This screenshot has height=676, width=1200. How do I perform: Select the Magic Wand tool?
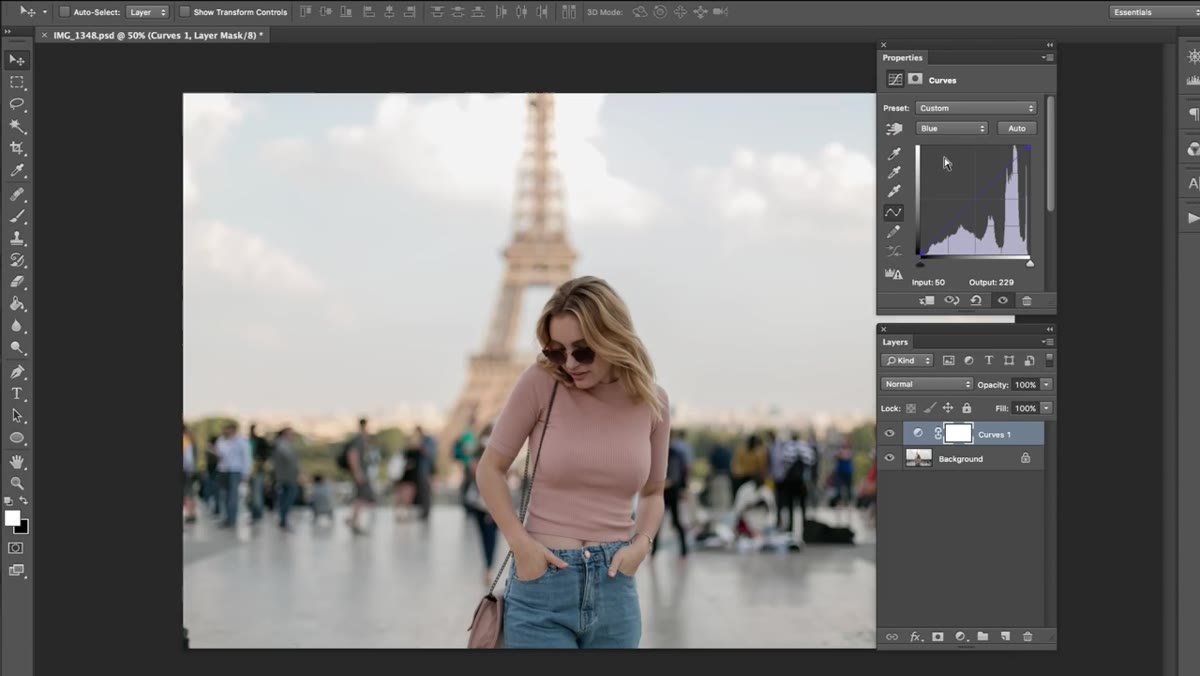[17, 126]
